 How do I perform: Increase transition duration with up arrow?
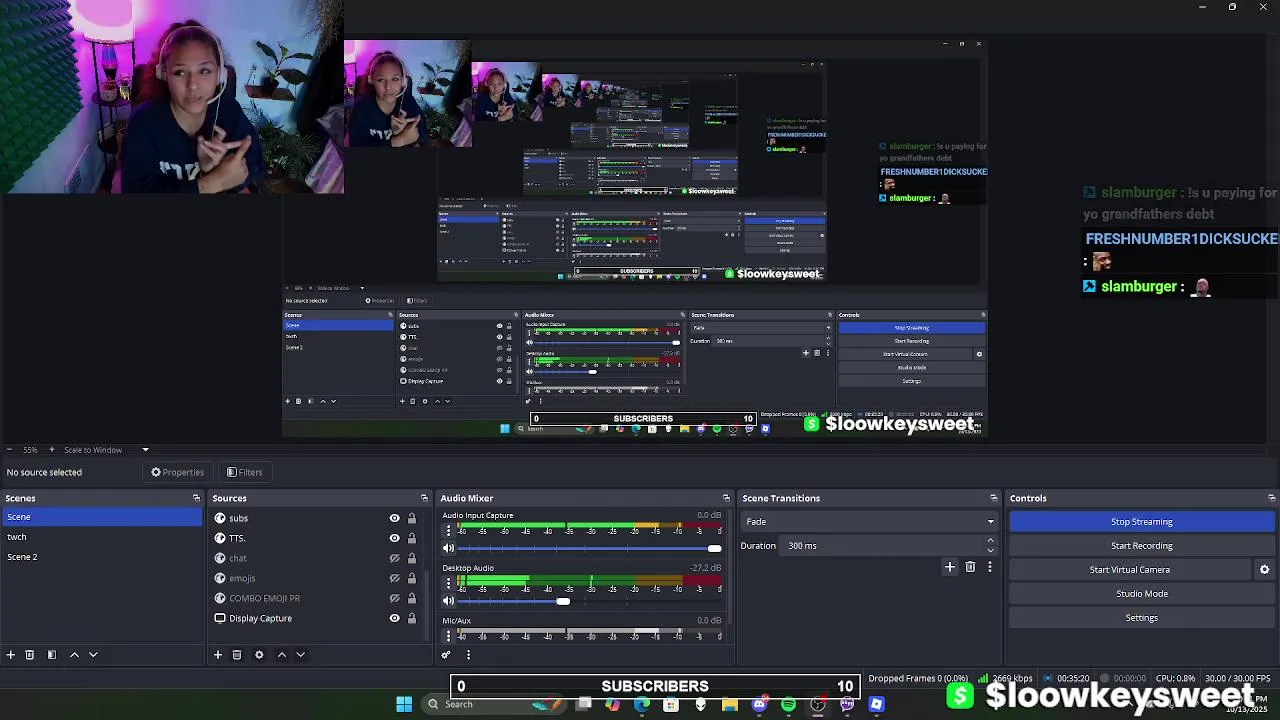click(x=991, y=541)
